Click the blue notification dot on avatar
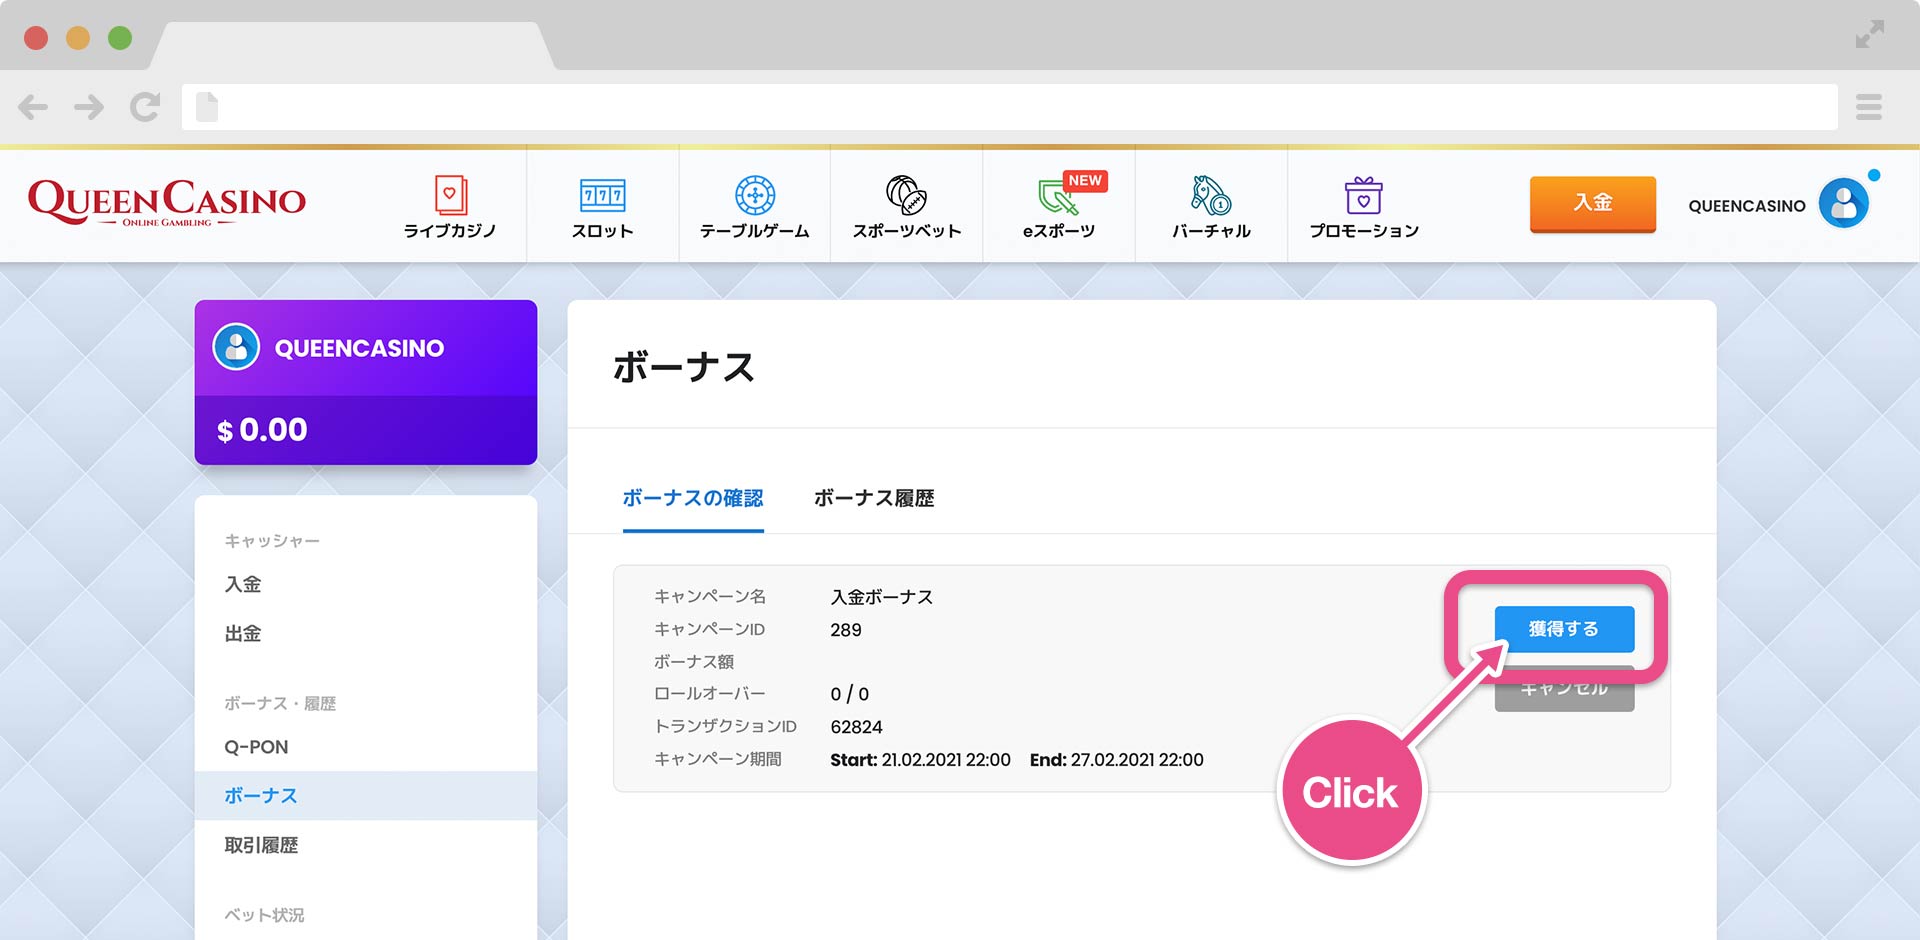 (1873, 175)
